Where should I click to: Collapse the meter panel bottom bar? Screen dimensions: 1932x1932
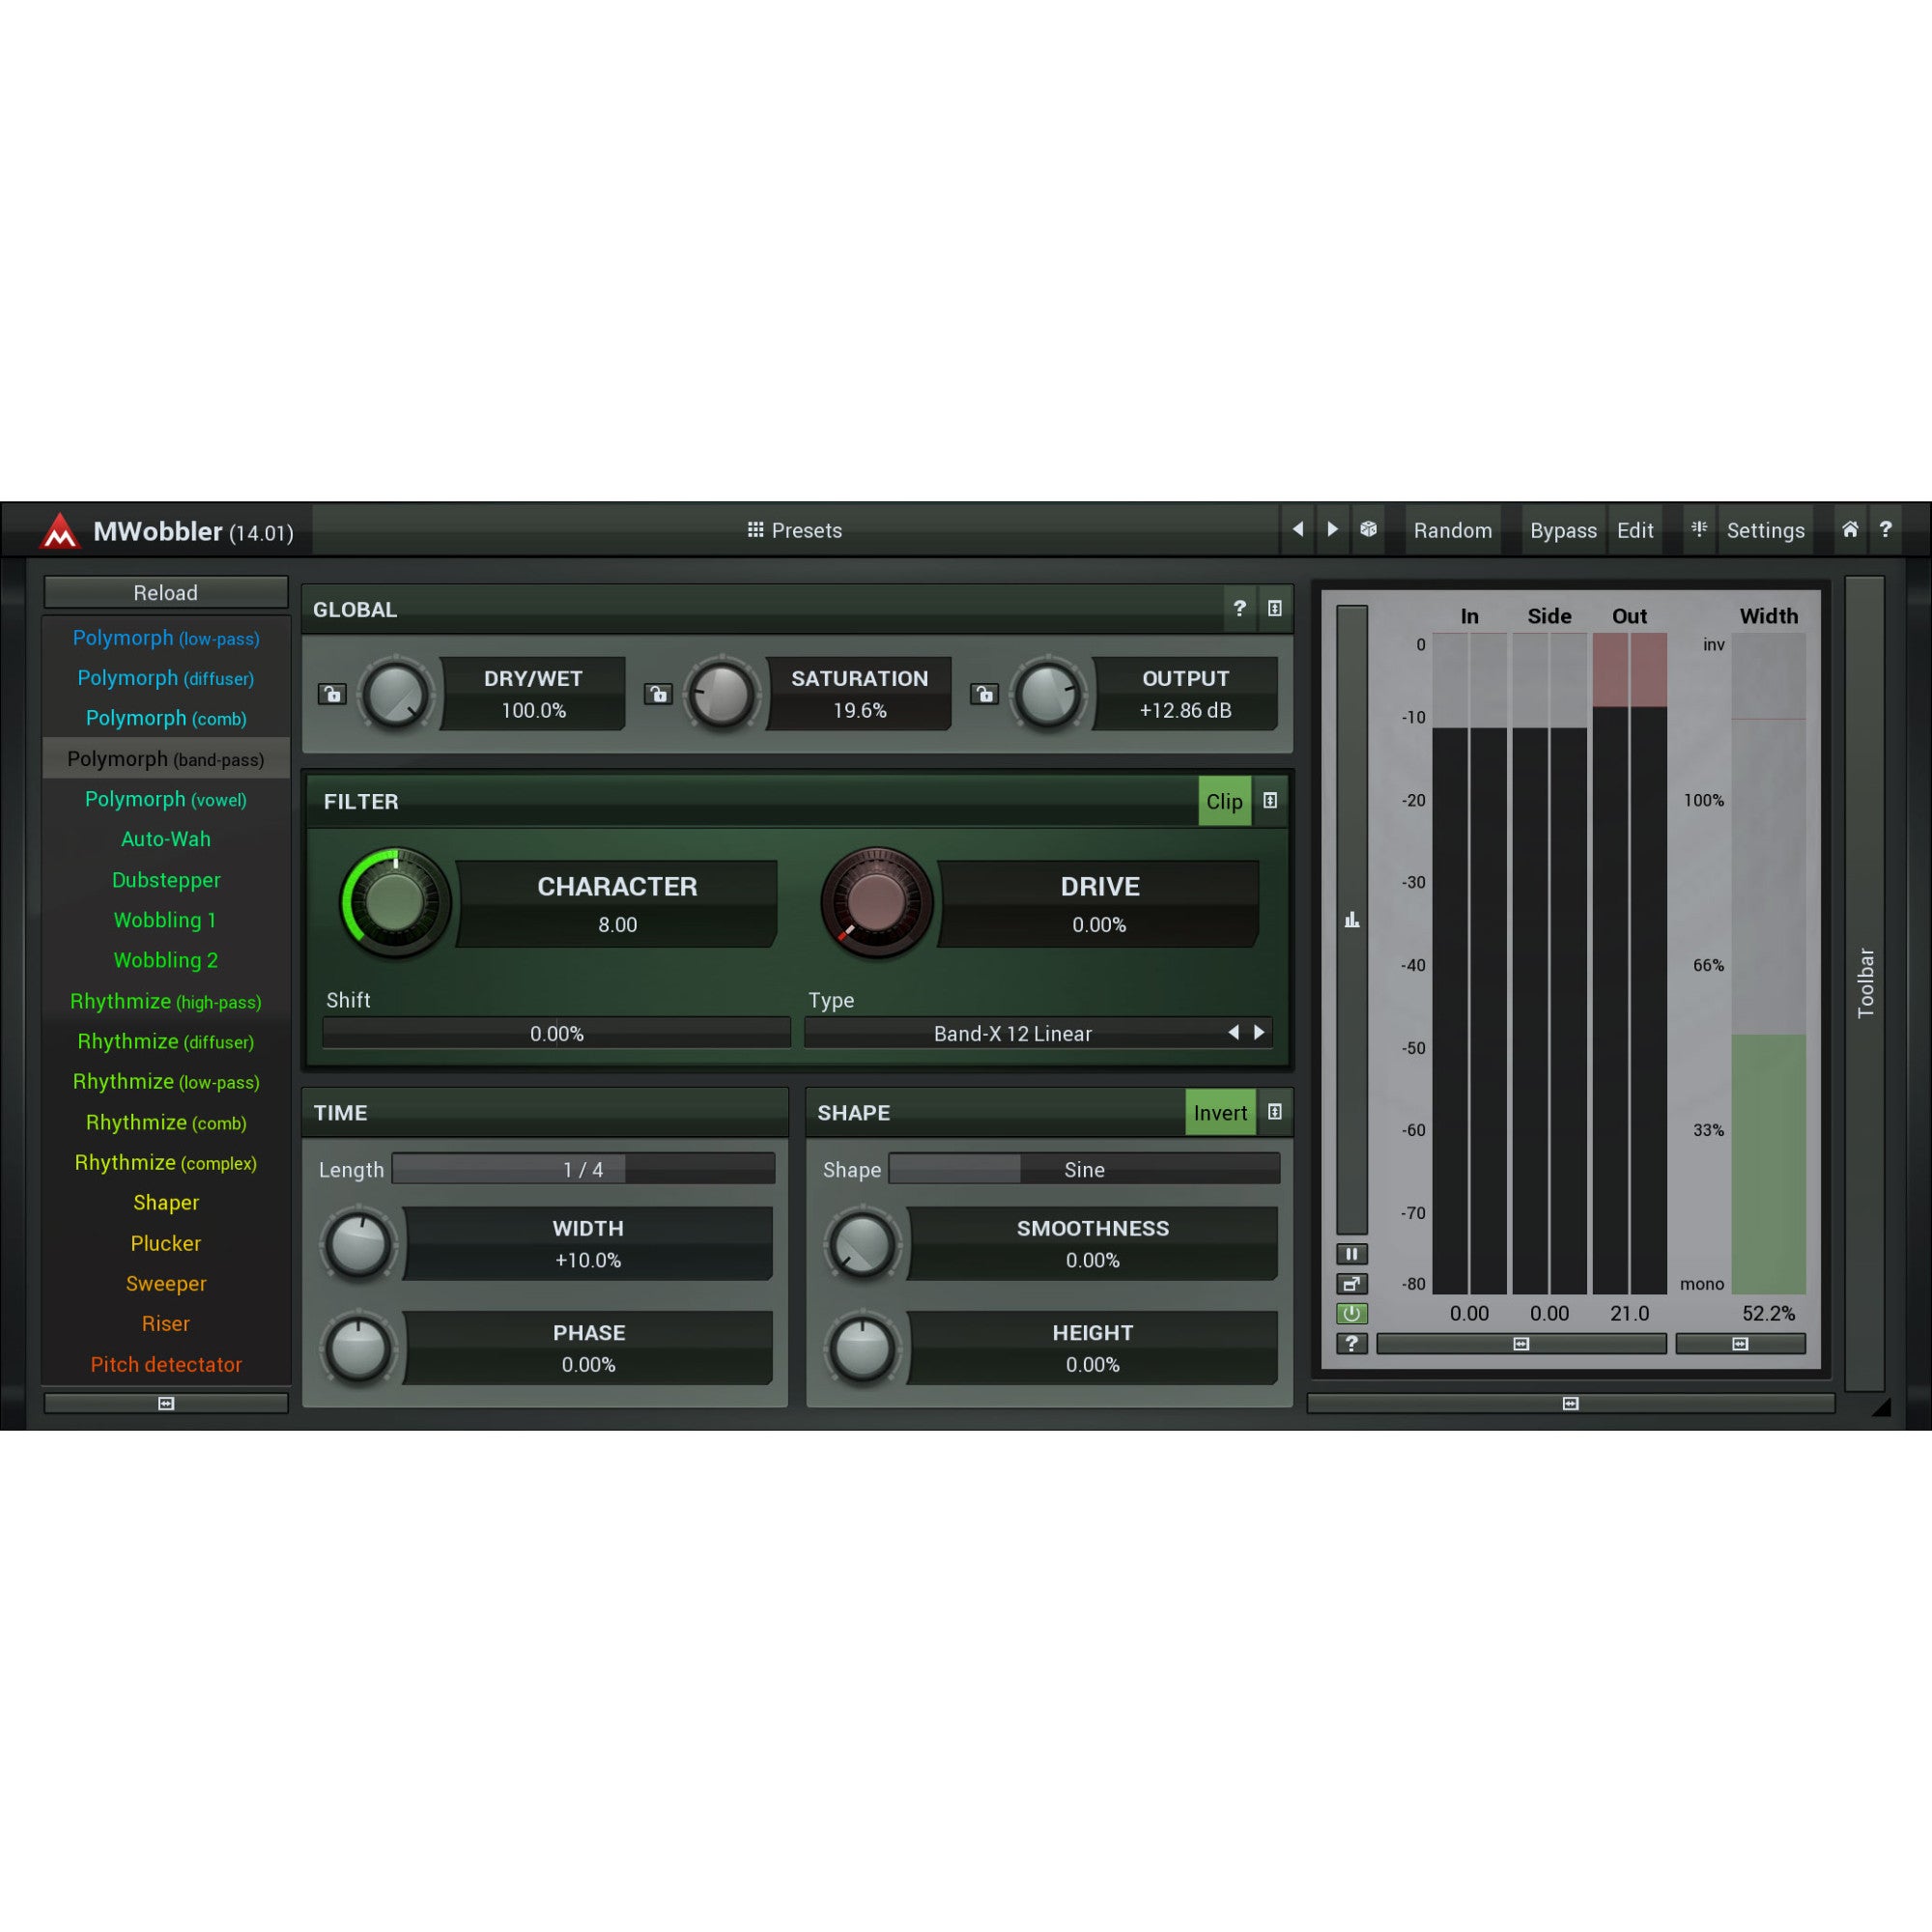click(x=1570, y=1403)
